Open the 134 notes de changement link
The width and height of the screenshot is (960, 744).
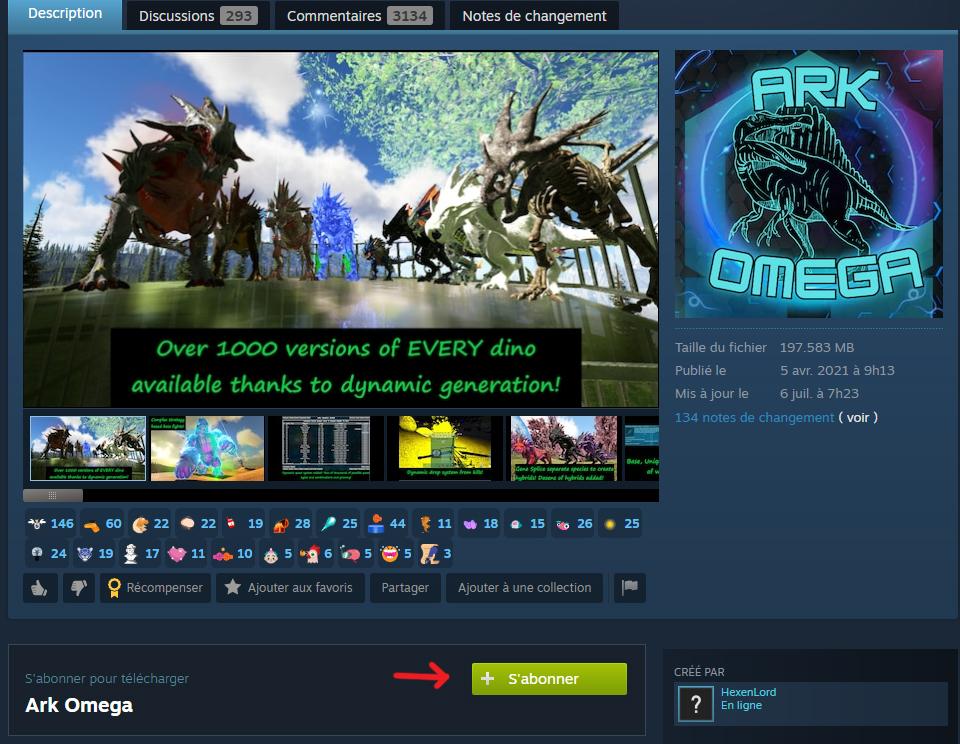pyautogui.click(x=754, y=418)
